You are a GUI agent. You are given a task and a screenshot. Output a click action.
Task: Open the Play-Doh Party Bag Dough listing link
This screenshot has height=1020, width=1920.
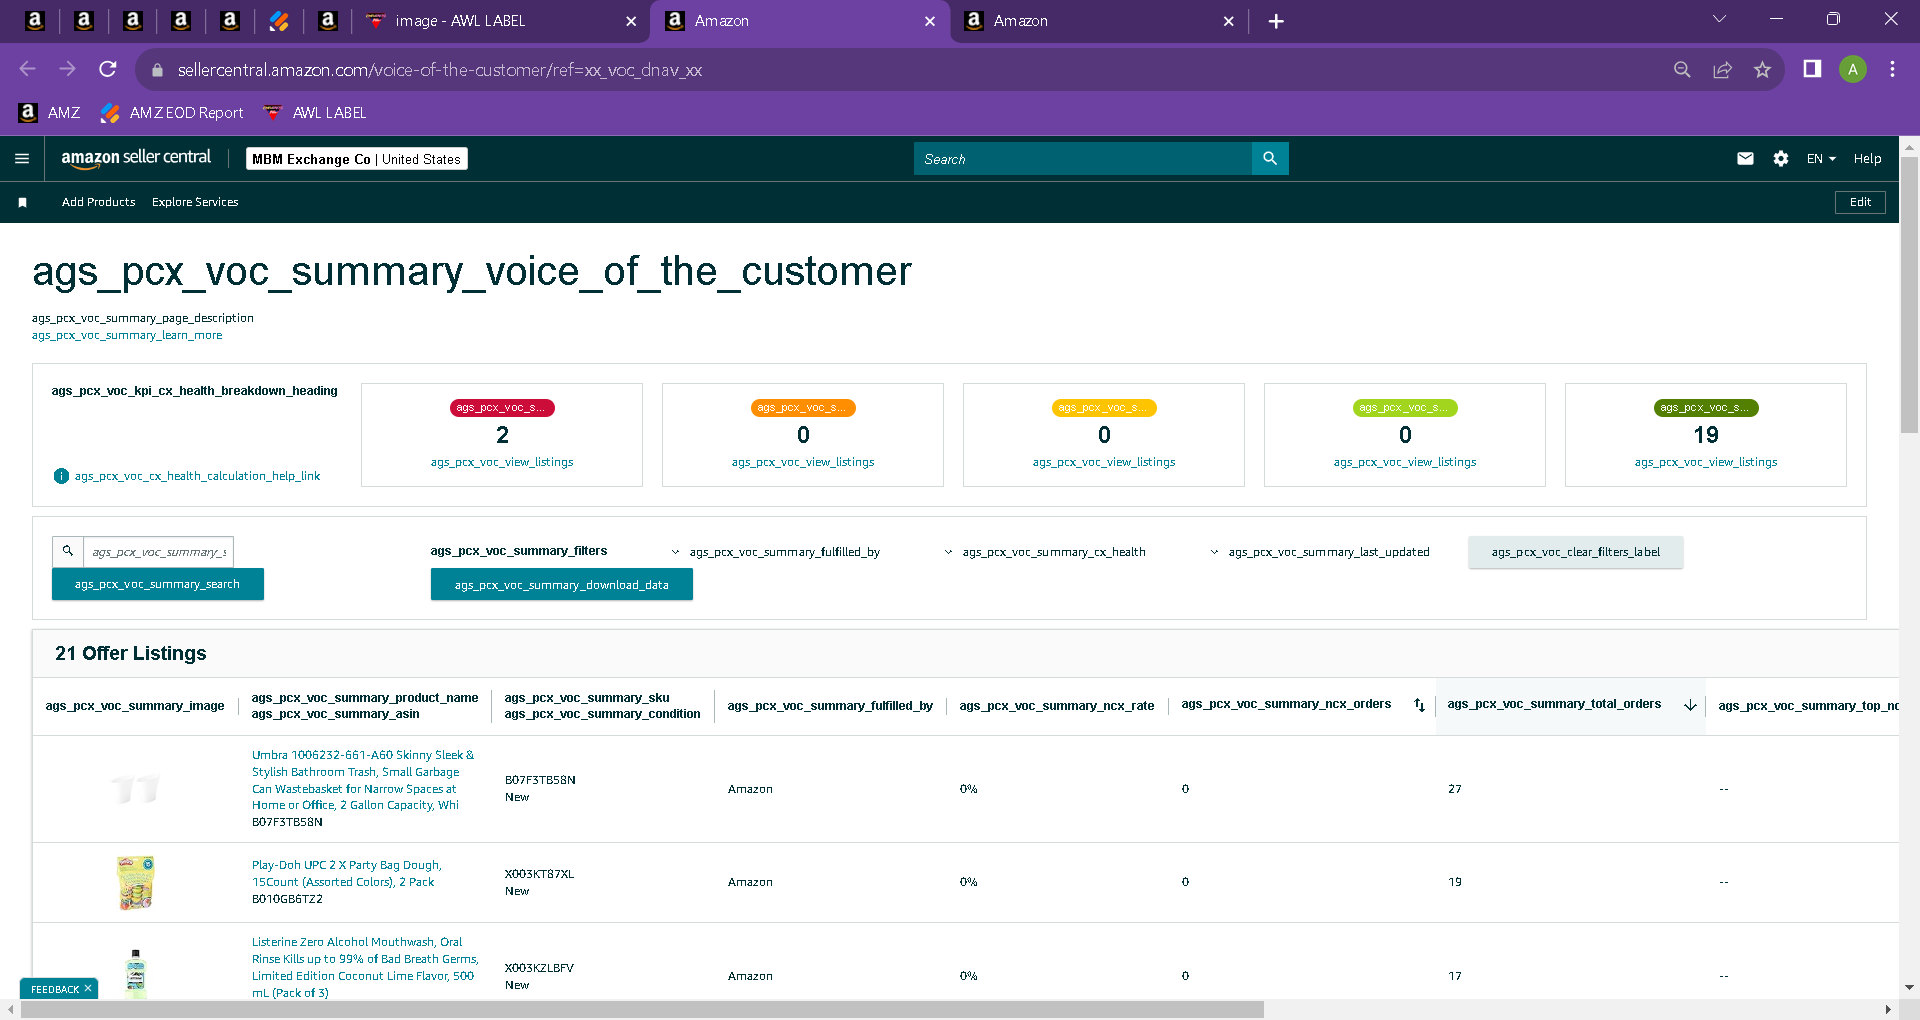pyautogui.click(x=346, y=873)
